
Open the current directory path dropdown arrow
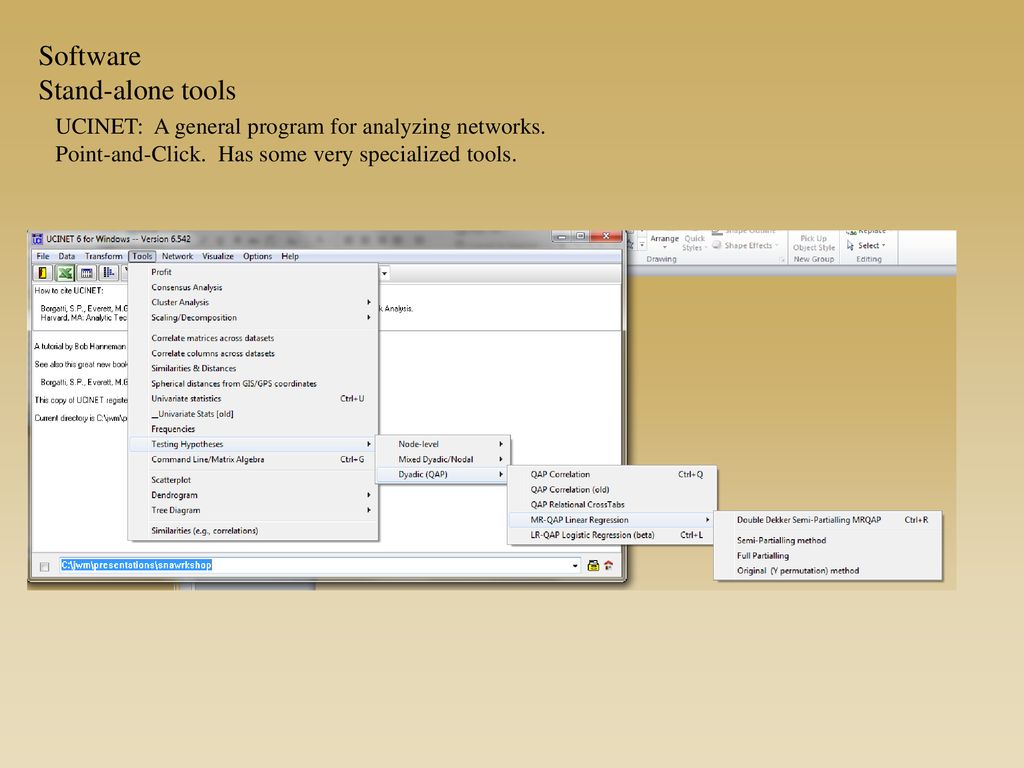[x=575, y=566]
